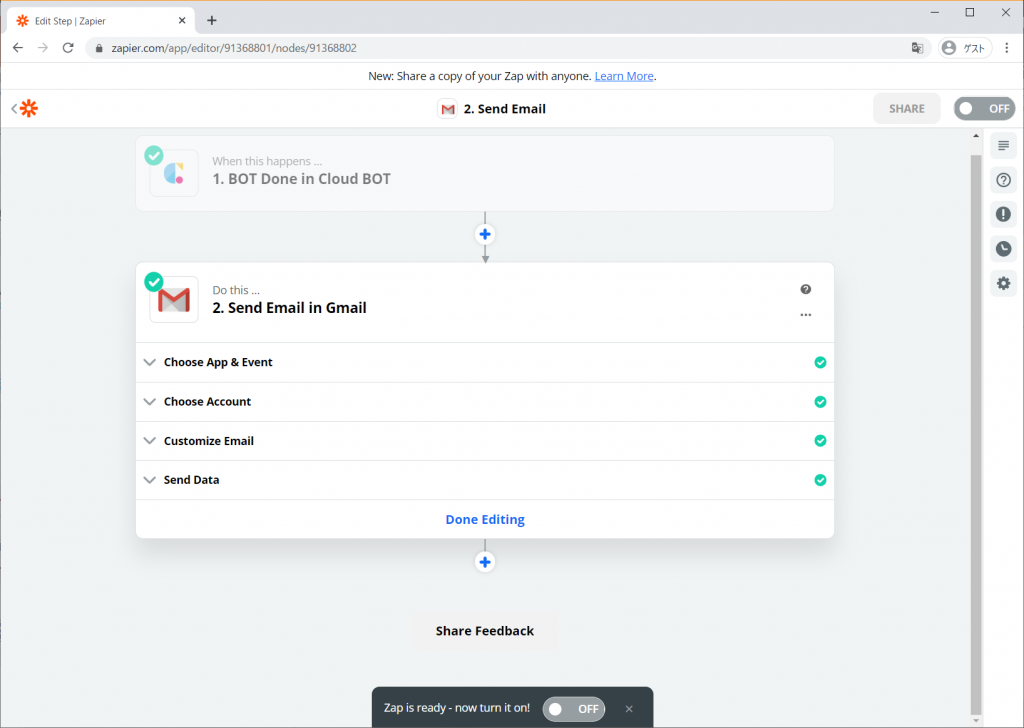Click green checkmark on Send Data row
1024x728 pixels.
(x=820, y=480)
